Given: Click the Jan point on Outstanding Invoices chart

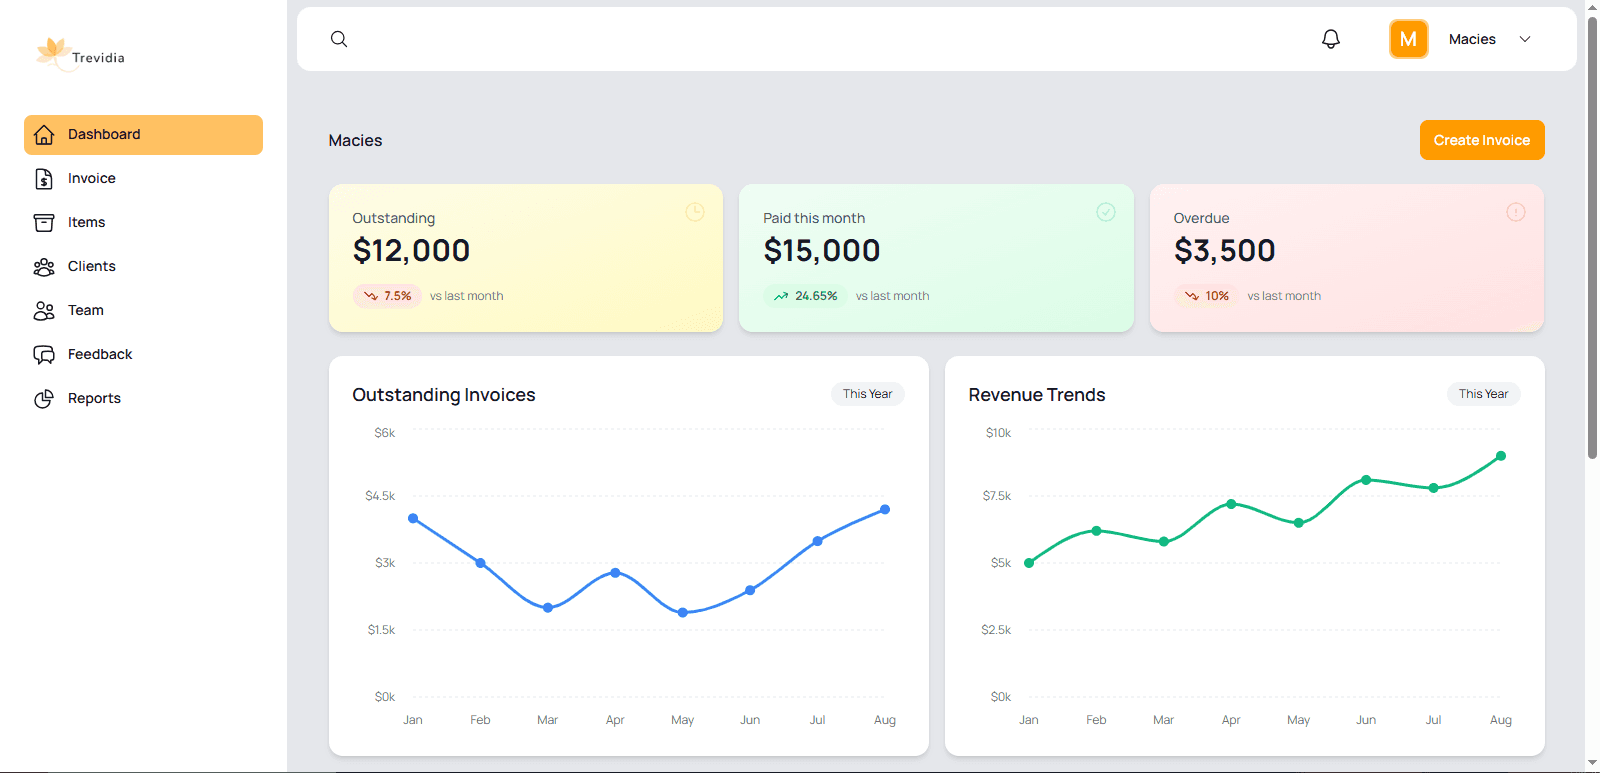Looking at the screenshot, I should (x=413, y=518).
